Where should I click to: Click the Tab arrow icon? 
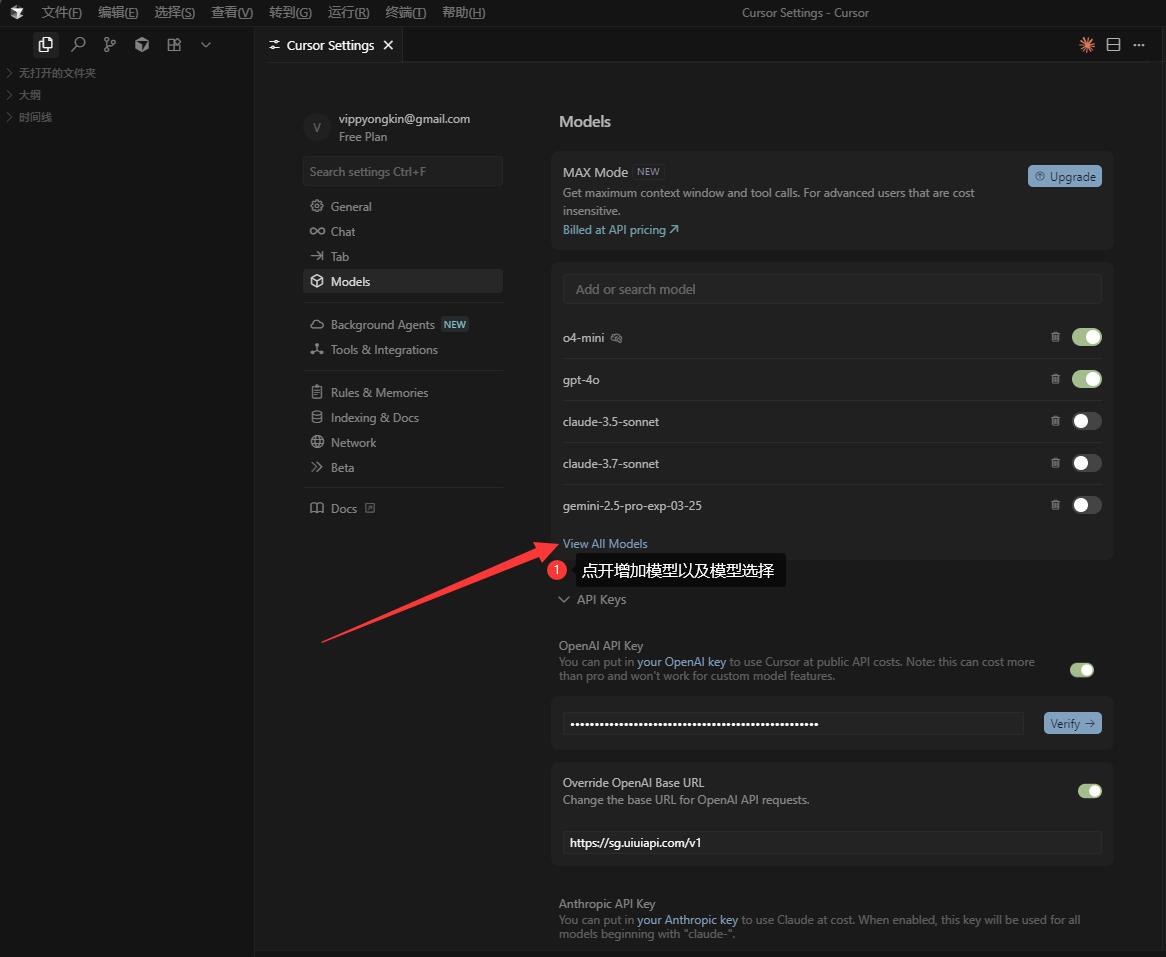pyautogui.click(x=317, y=256)
